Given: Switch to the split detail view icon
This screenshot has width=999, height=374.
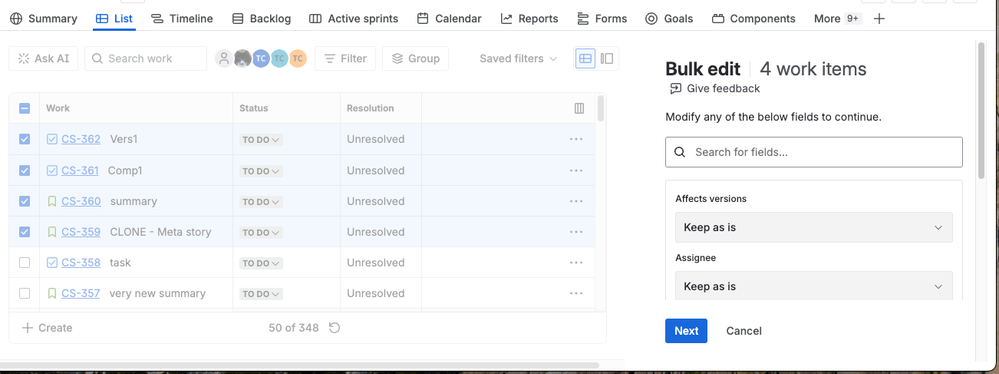Looking at the screenshot, I should 607,59.
